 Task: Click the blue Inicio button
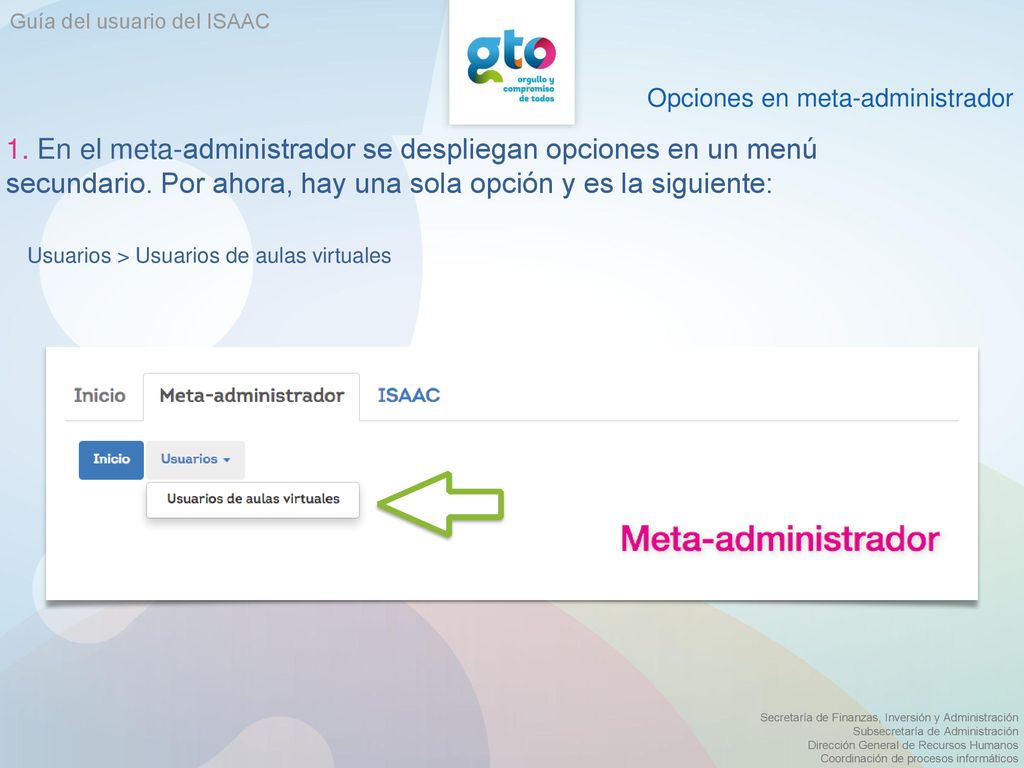[x=111, y=460]
